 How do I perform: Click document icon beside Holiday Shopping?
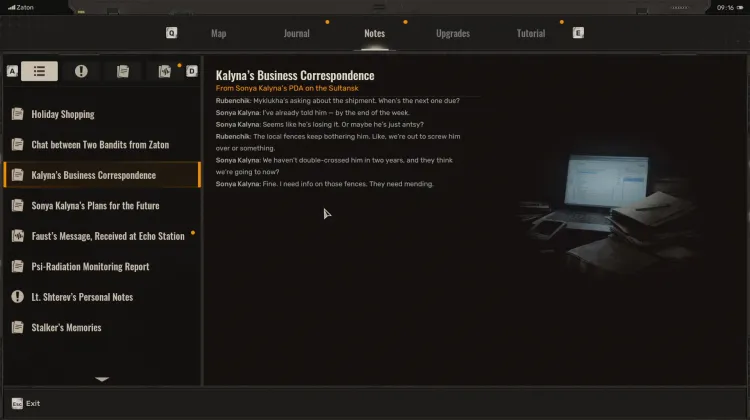(18, 114)
